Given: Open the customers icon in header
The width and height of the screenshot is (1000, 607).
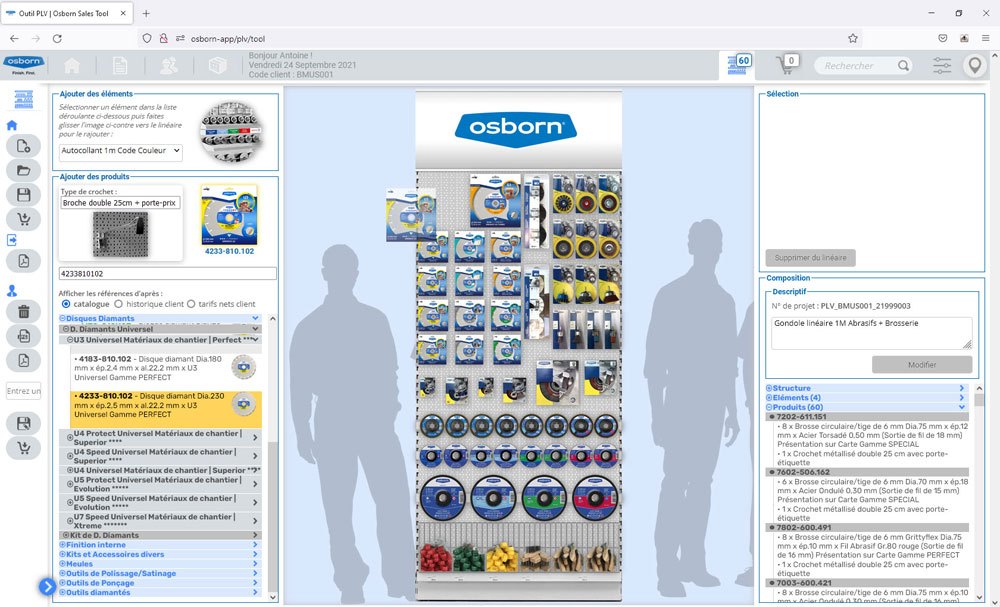Looking at the screenshot, I should [169, 66].
